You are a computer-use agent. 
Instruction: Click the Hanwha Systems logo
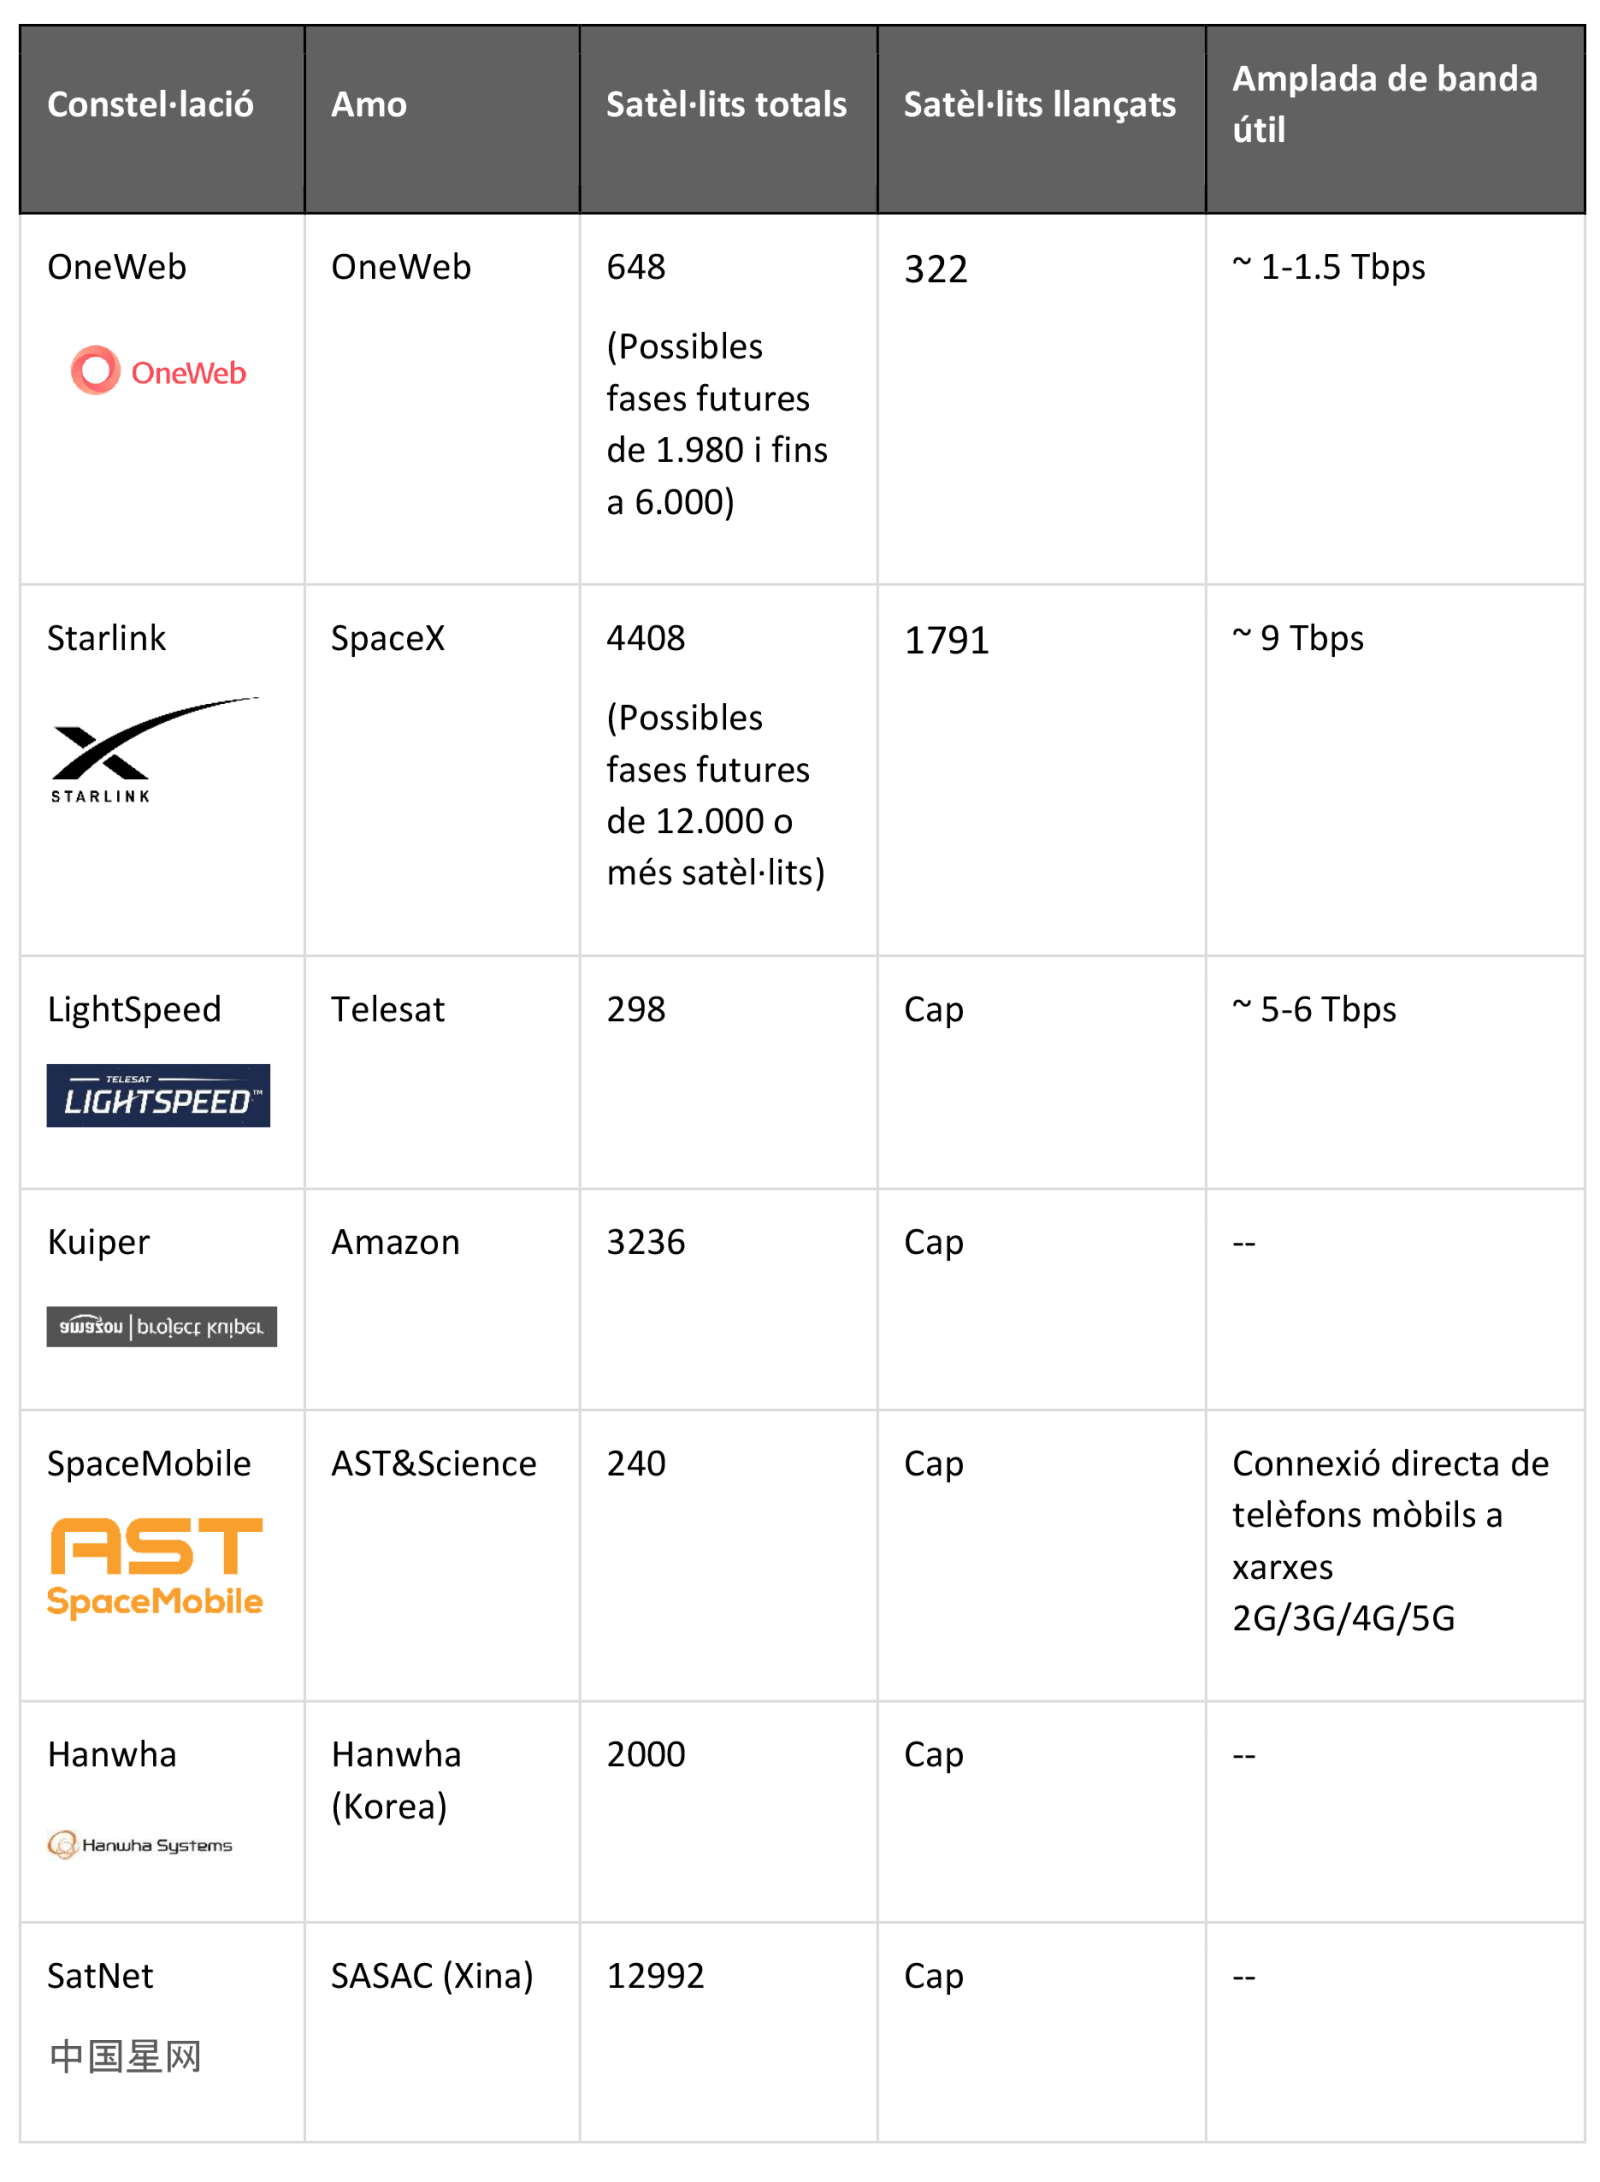140,1845
